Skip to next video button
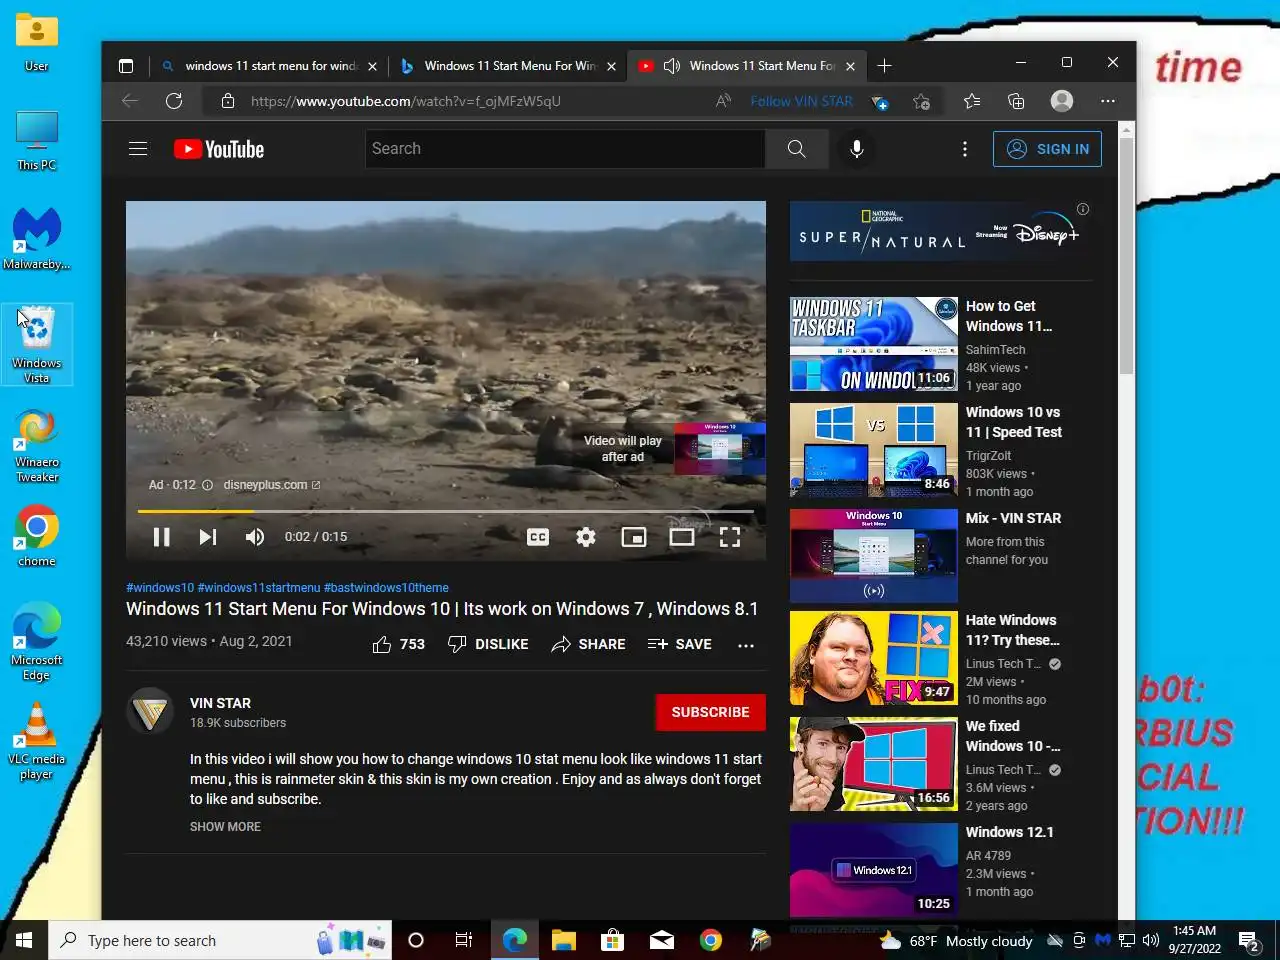 pos(207,537)
